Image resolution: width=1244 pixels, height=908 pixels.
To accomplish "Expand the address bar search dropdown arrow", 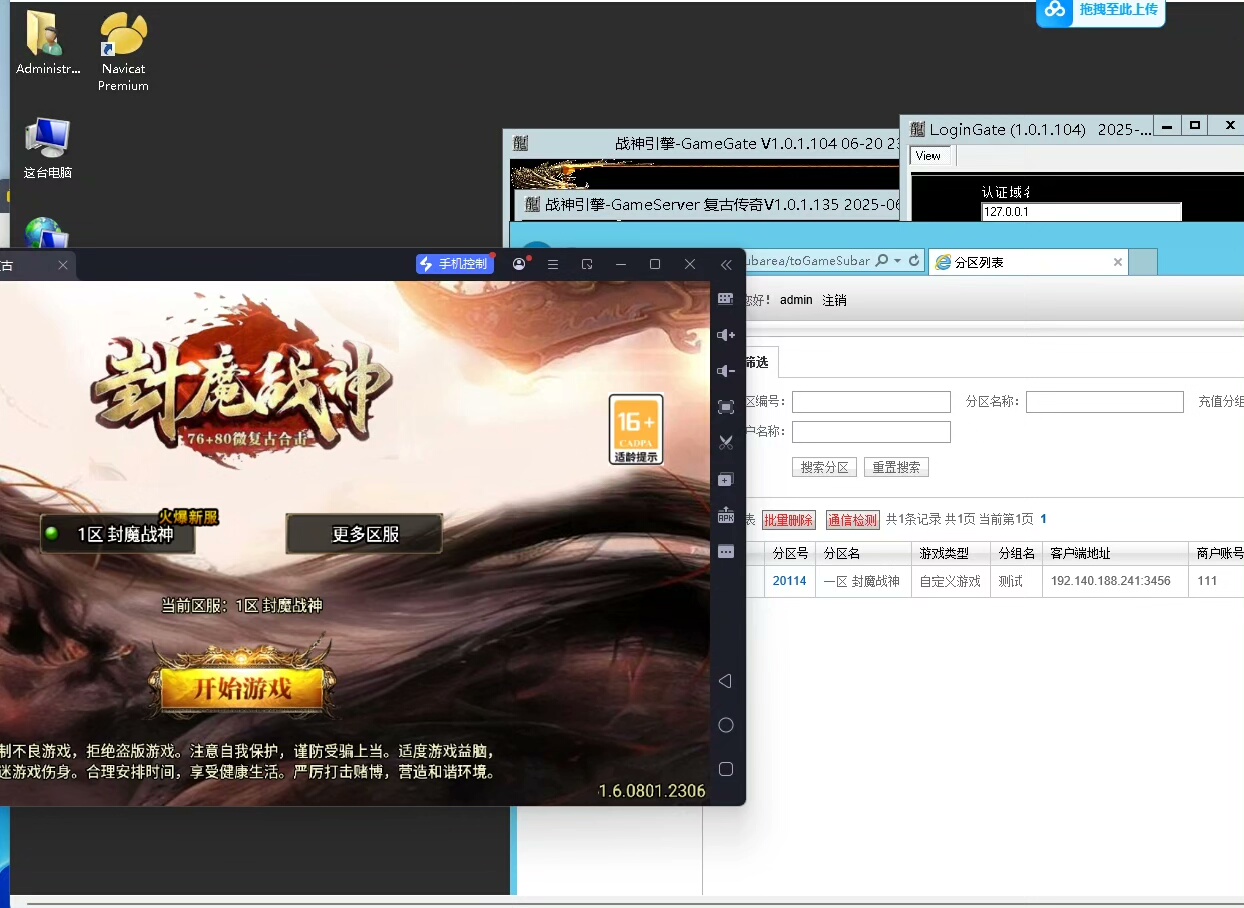I will (897, 261).
